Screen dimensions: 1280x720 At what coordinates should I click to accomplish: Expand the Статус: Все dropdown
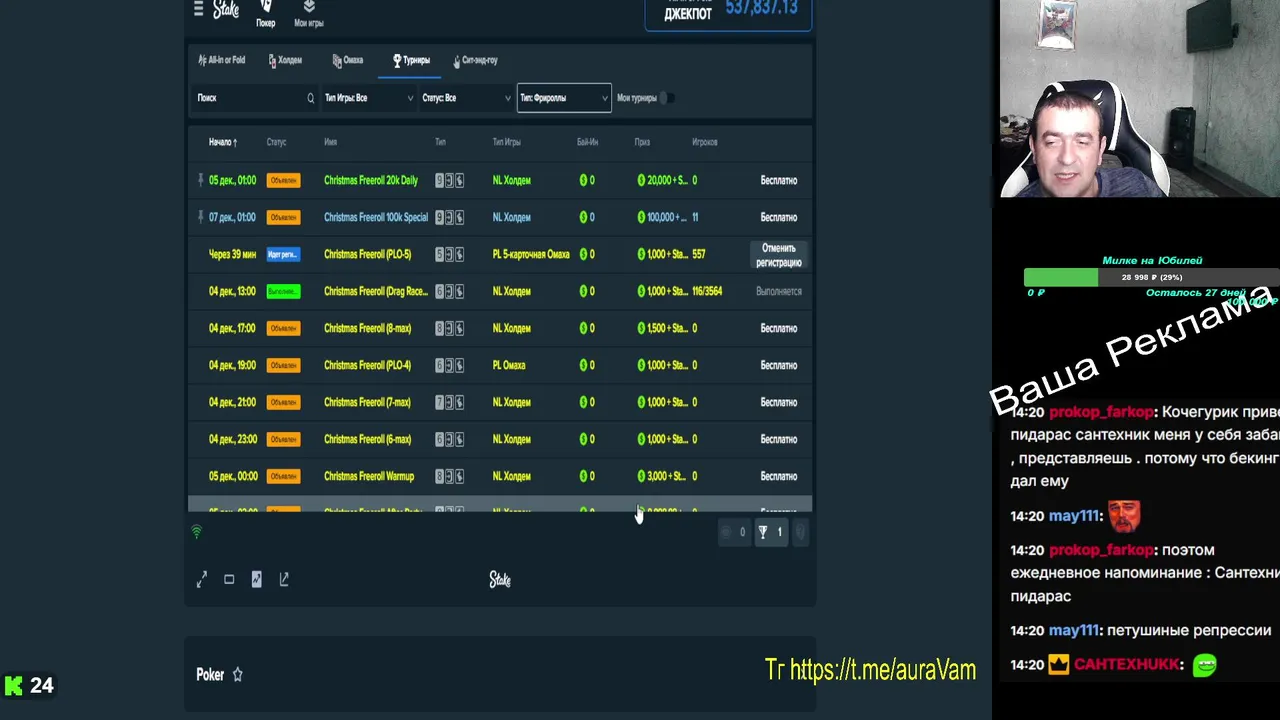pyautogui.click(x=466, y=98)
